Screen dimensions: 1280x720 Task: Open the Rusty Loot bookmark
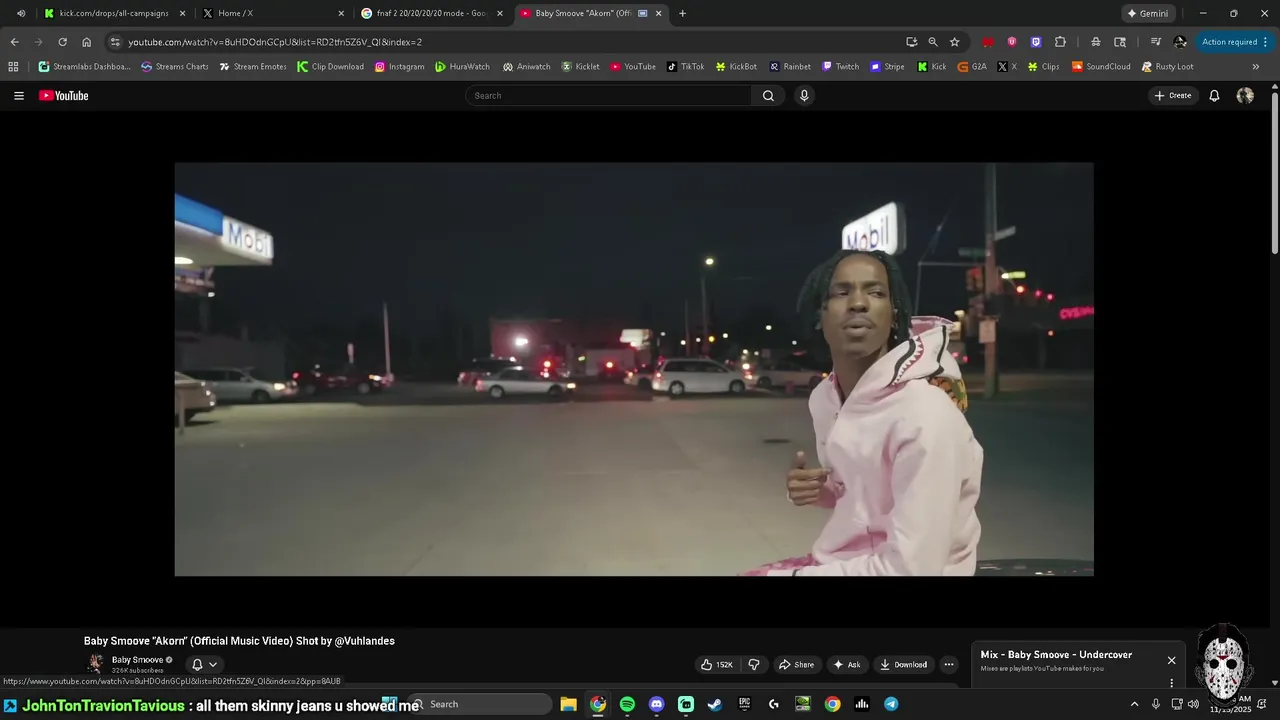click(x=1167, y=67)
